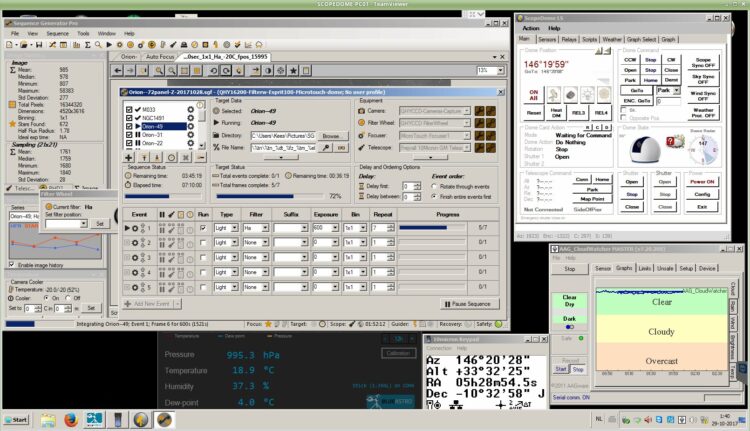Click the gear icon beside NGC1491 target

pyautogui.click(x=190, y=118)
